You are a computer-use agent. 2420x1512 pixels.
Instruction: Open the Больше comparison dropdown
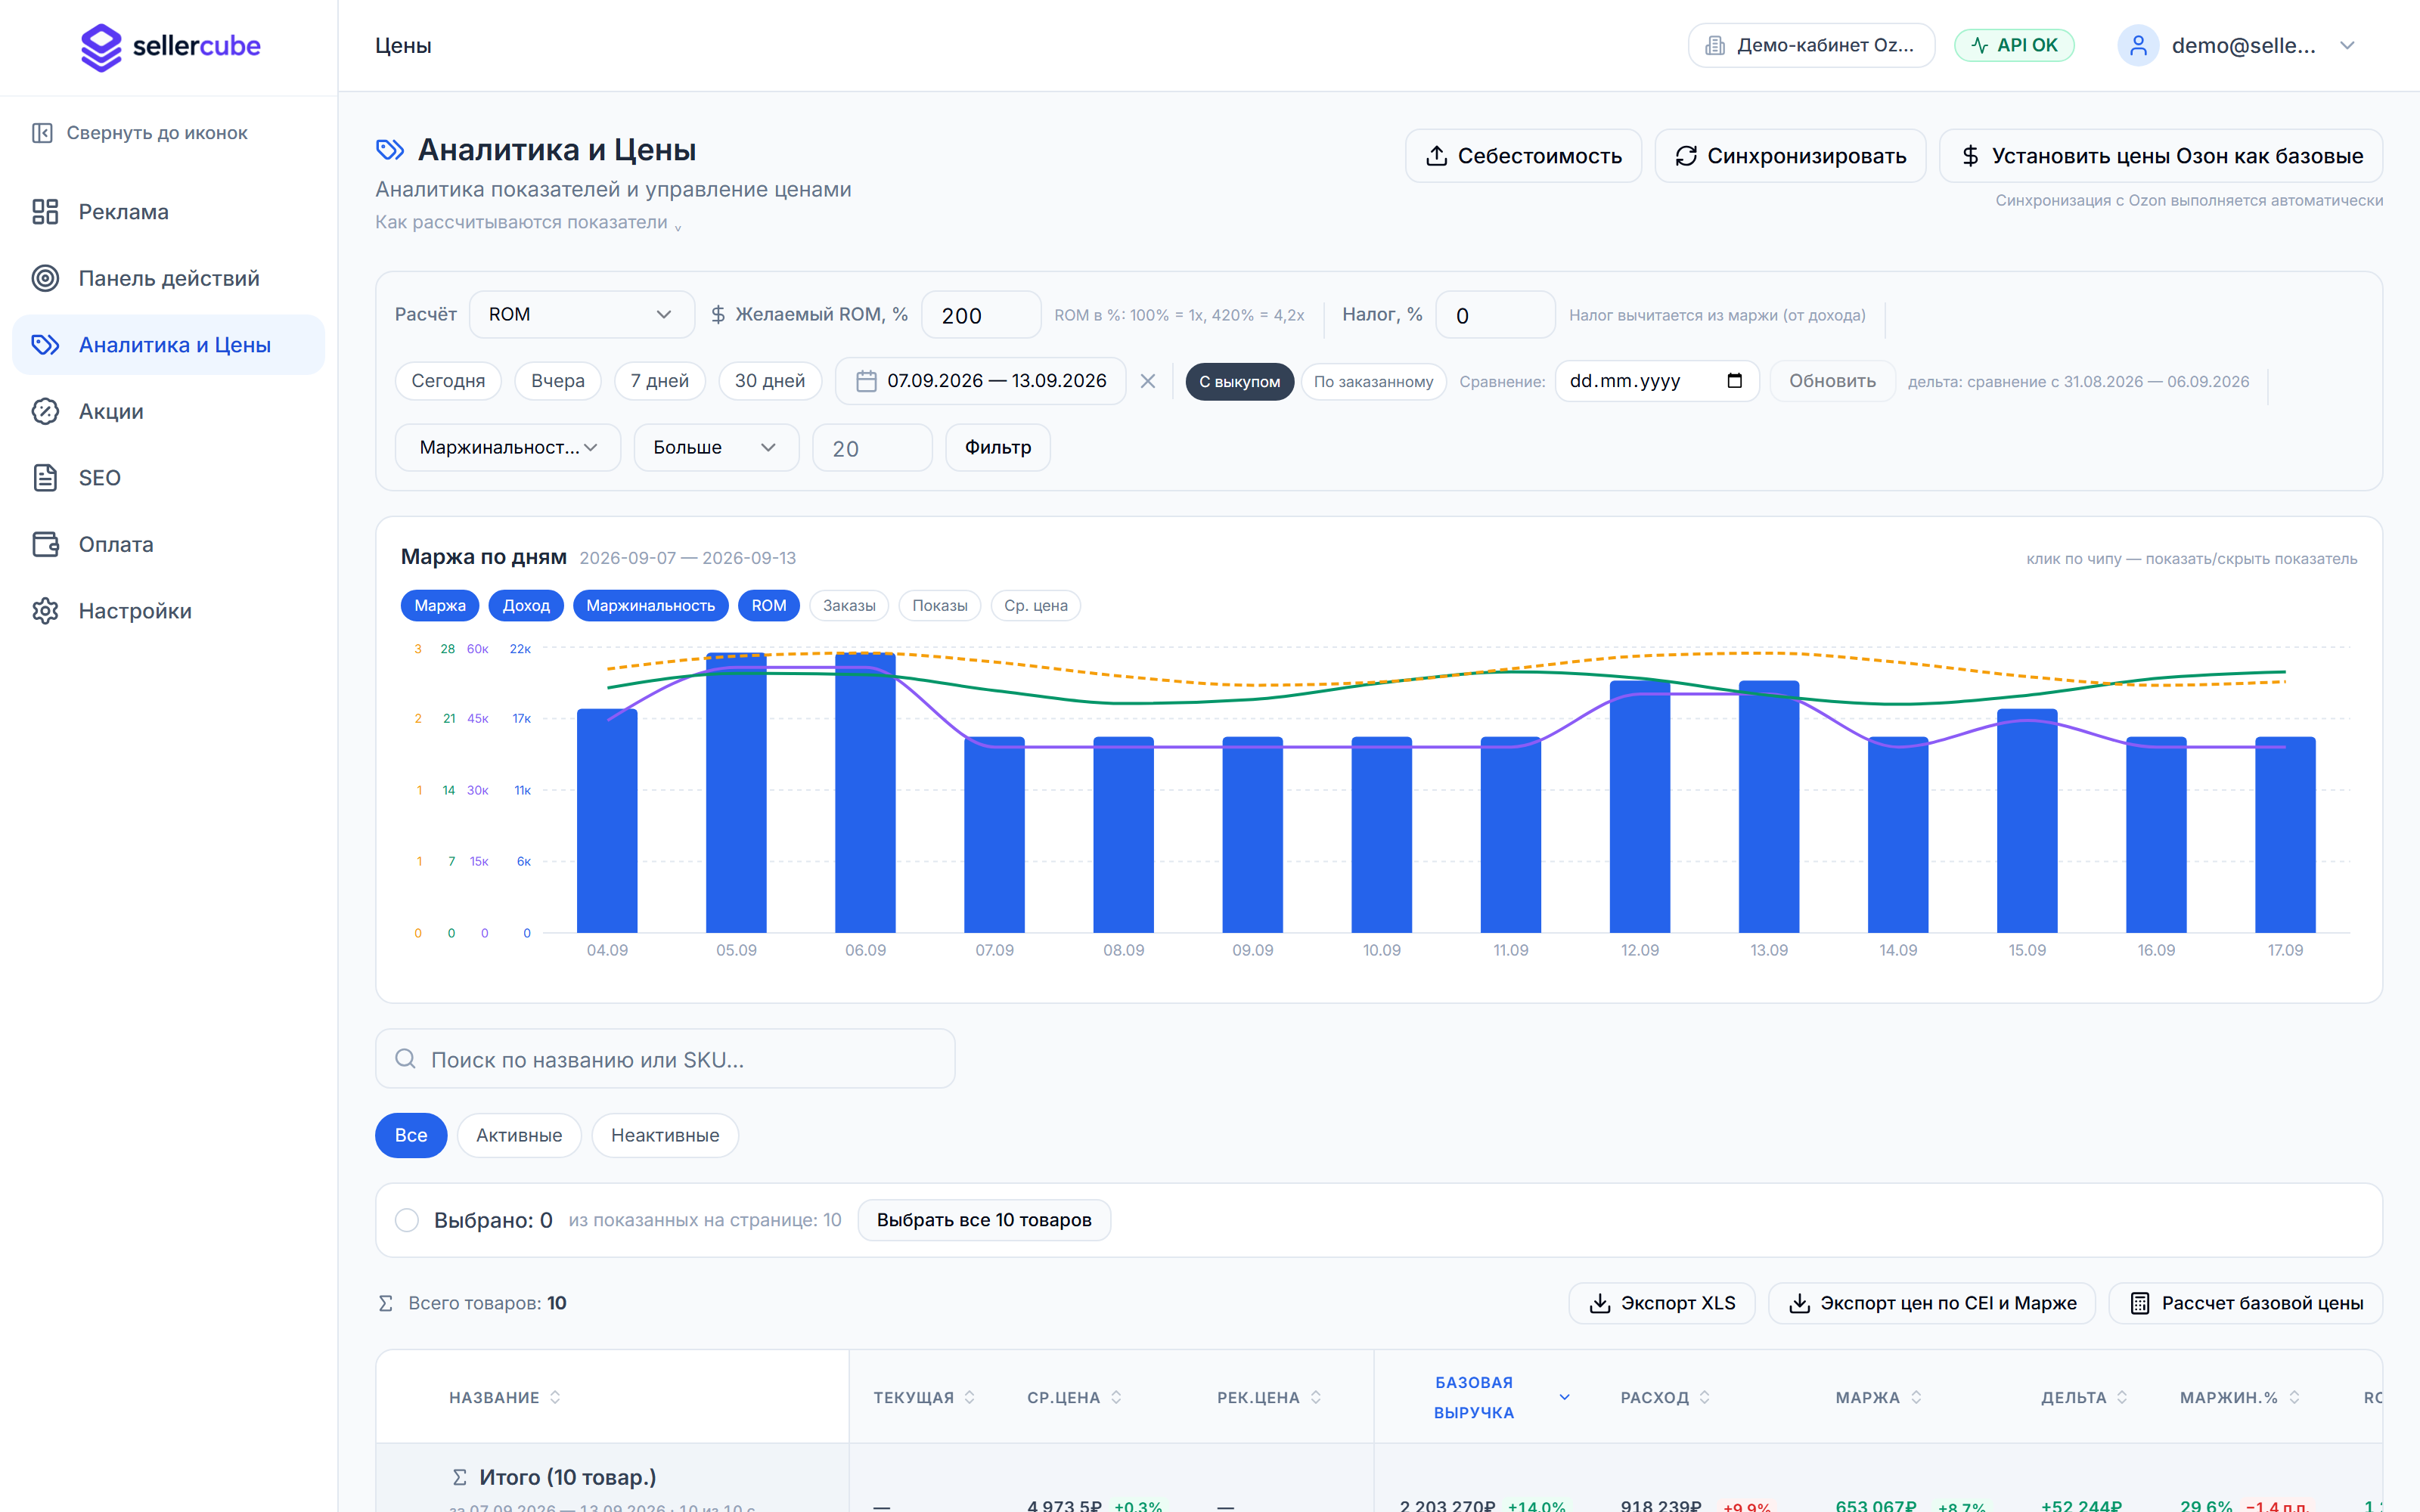716,447
